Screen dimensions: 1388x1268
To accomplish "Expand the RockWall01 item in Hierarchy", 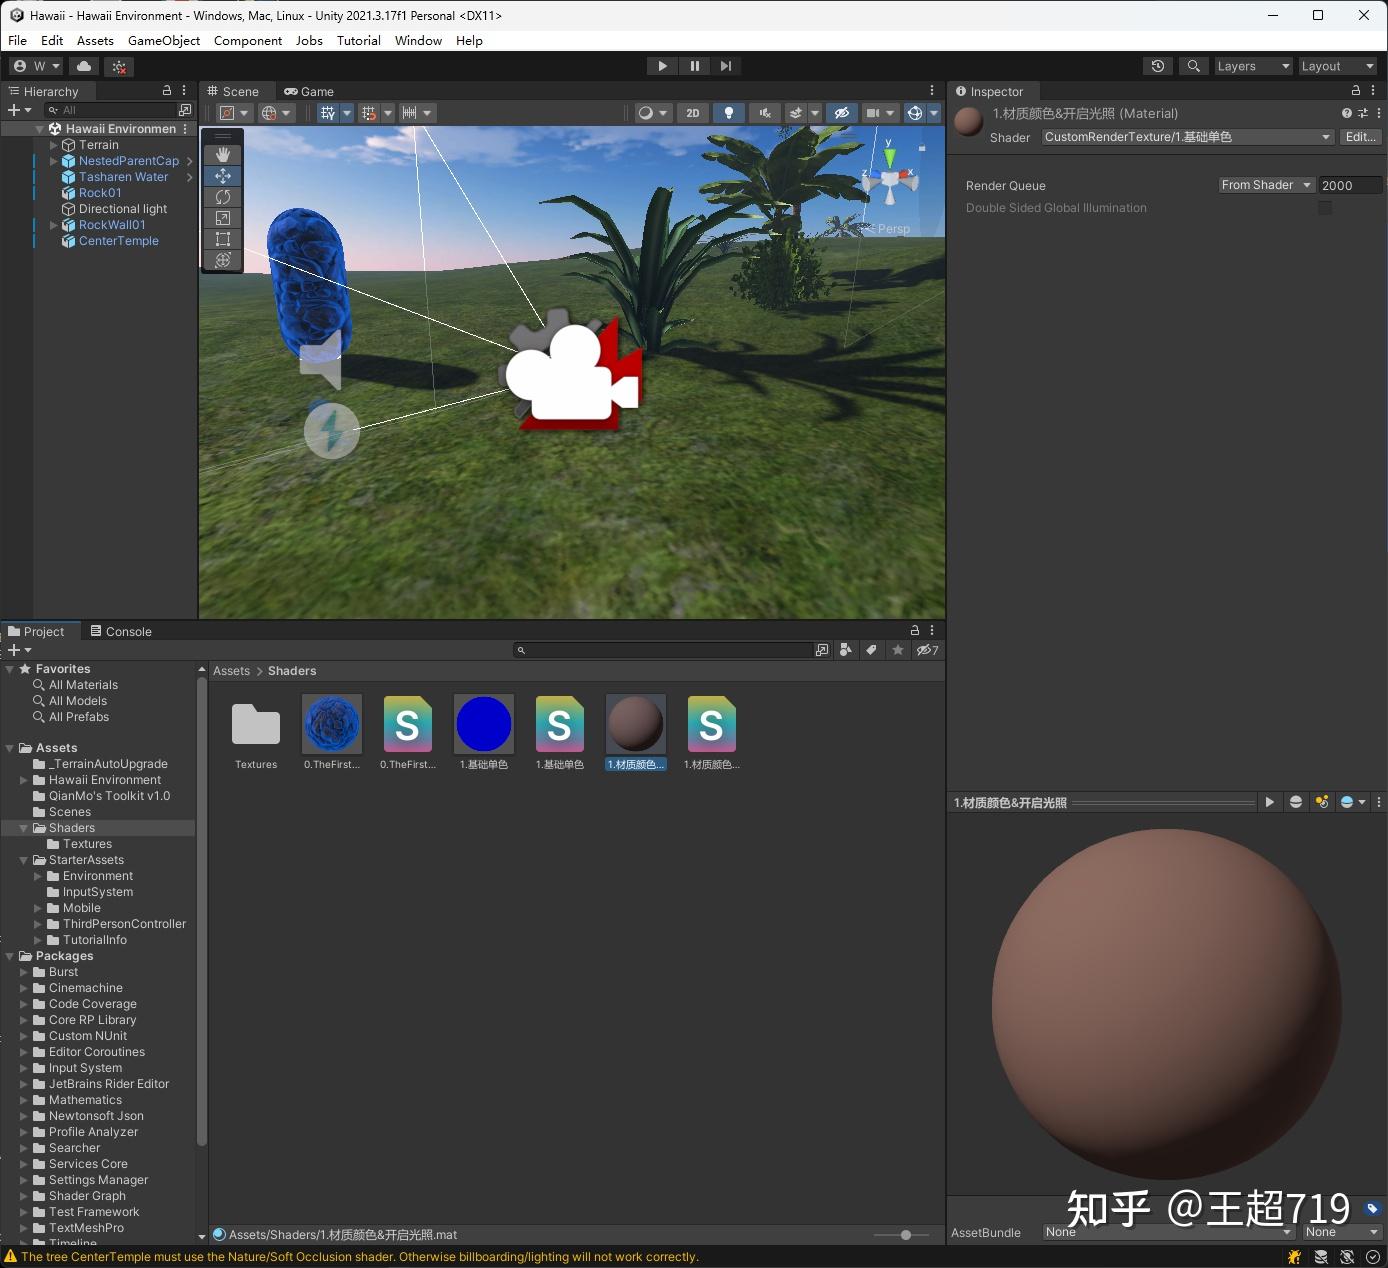I will pos(53,225).
